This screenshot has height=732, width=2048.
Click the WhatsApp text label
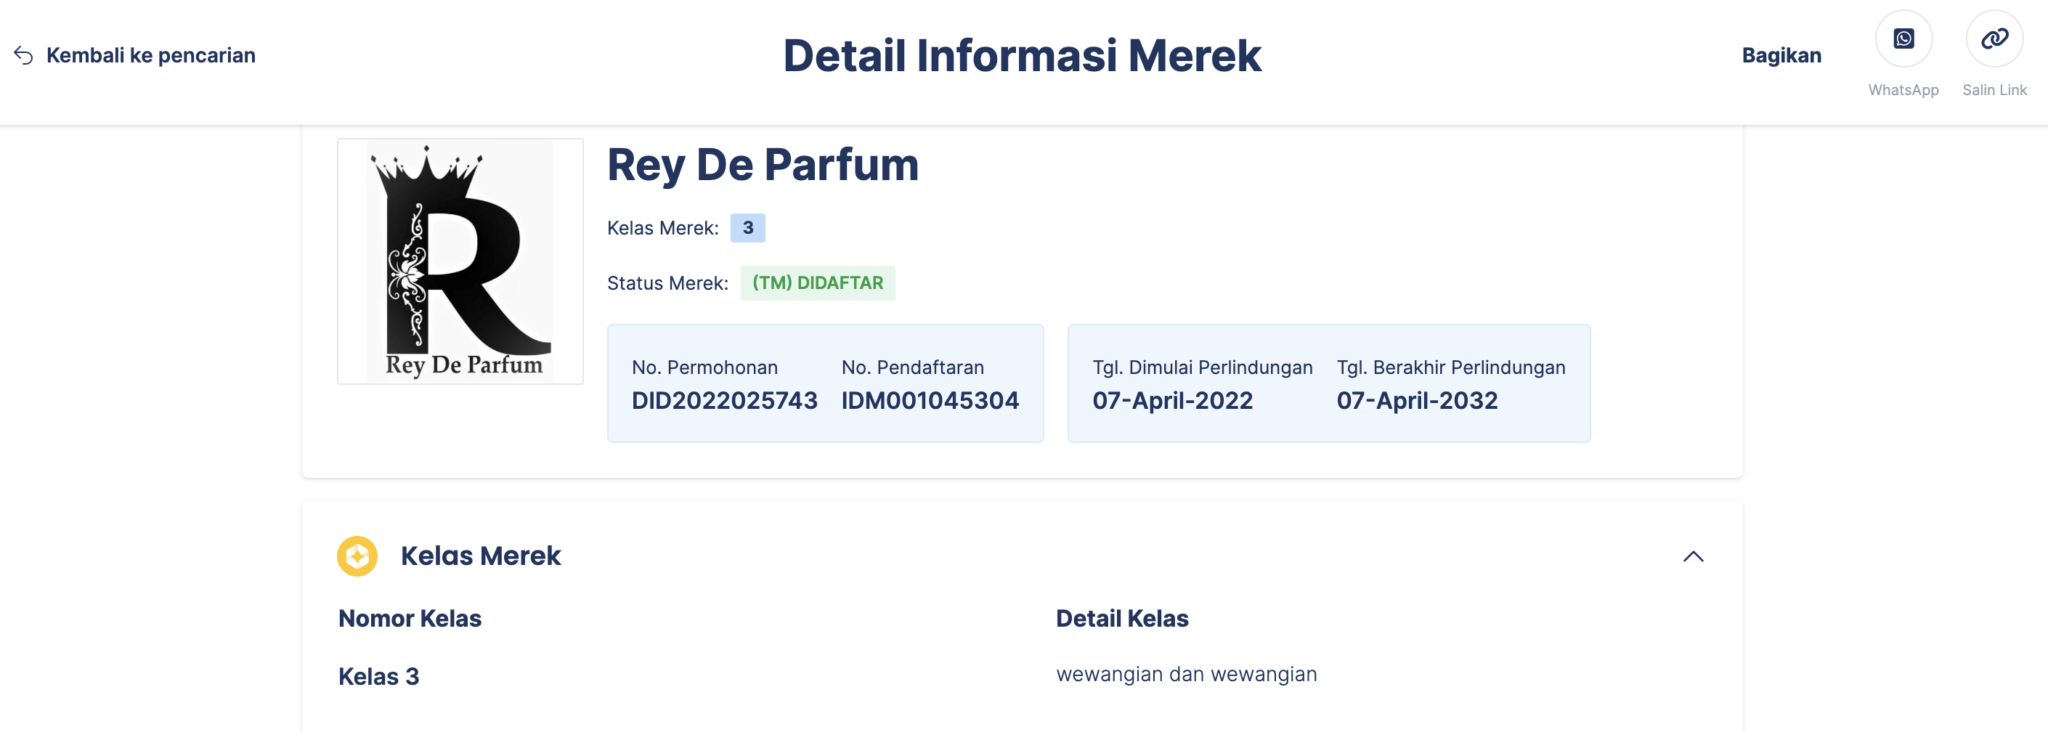tap(1903, 90)
